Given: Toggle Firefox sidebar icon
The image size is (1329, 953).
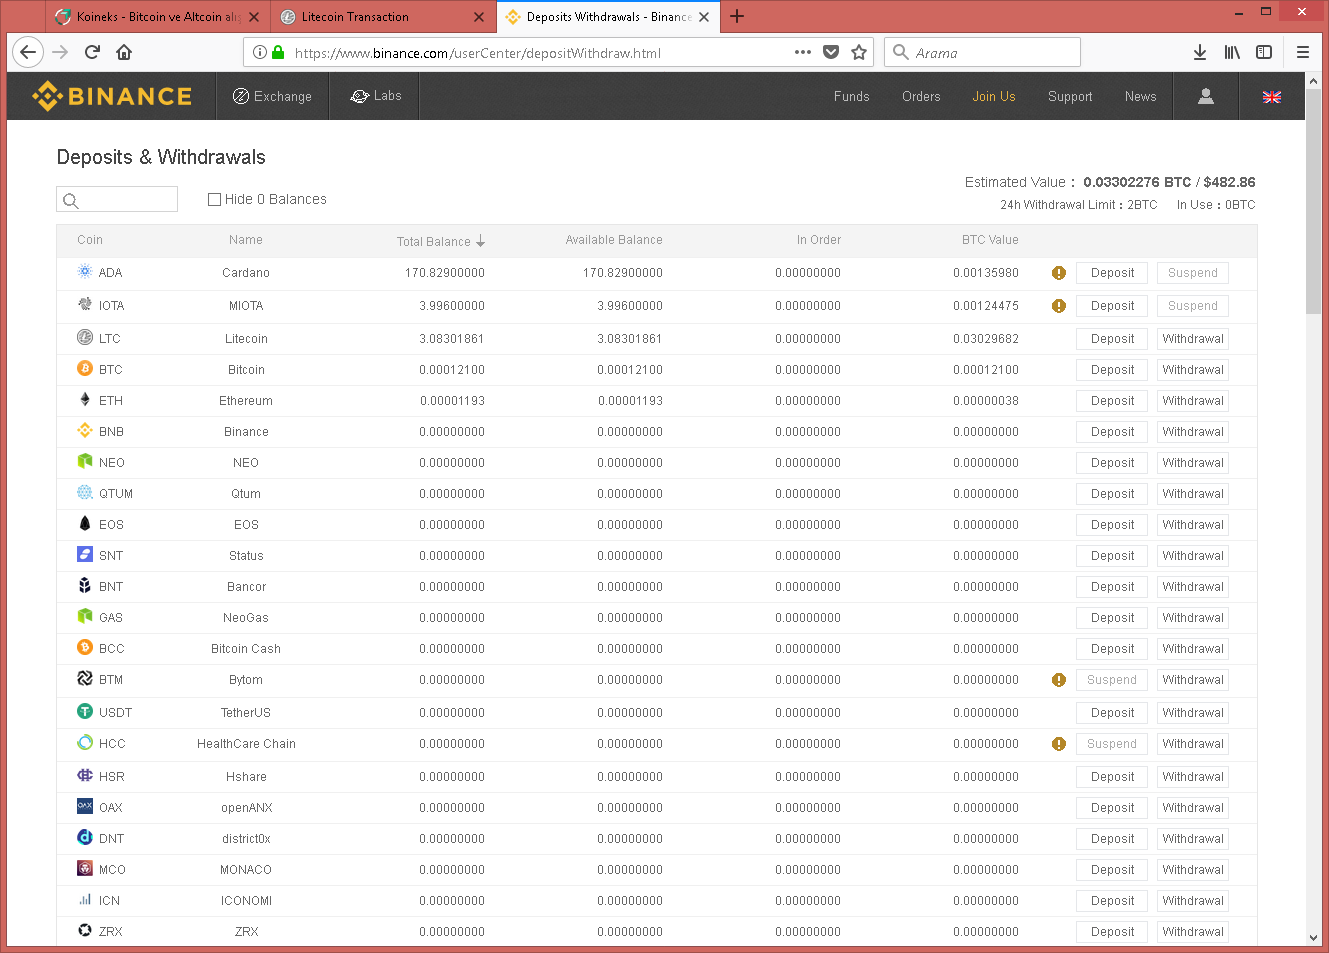Looking at the screenshot, I should point(1264,52).
